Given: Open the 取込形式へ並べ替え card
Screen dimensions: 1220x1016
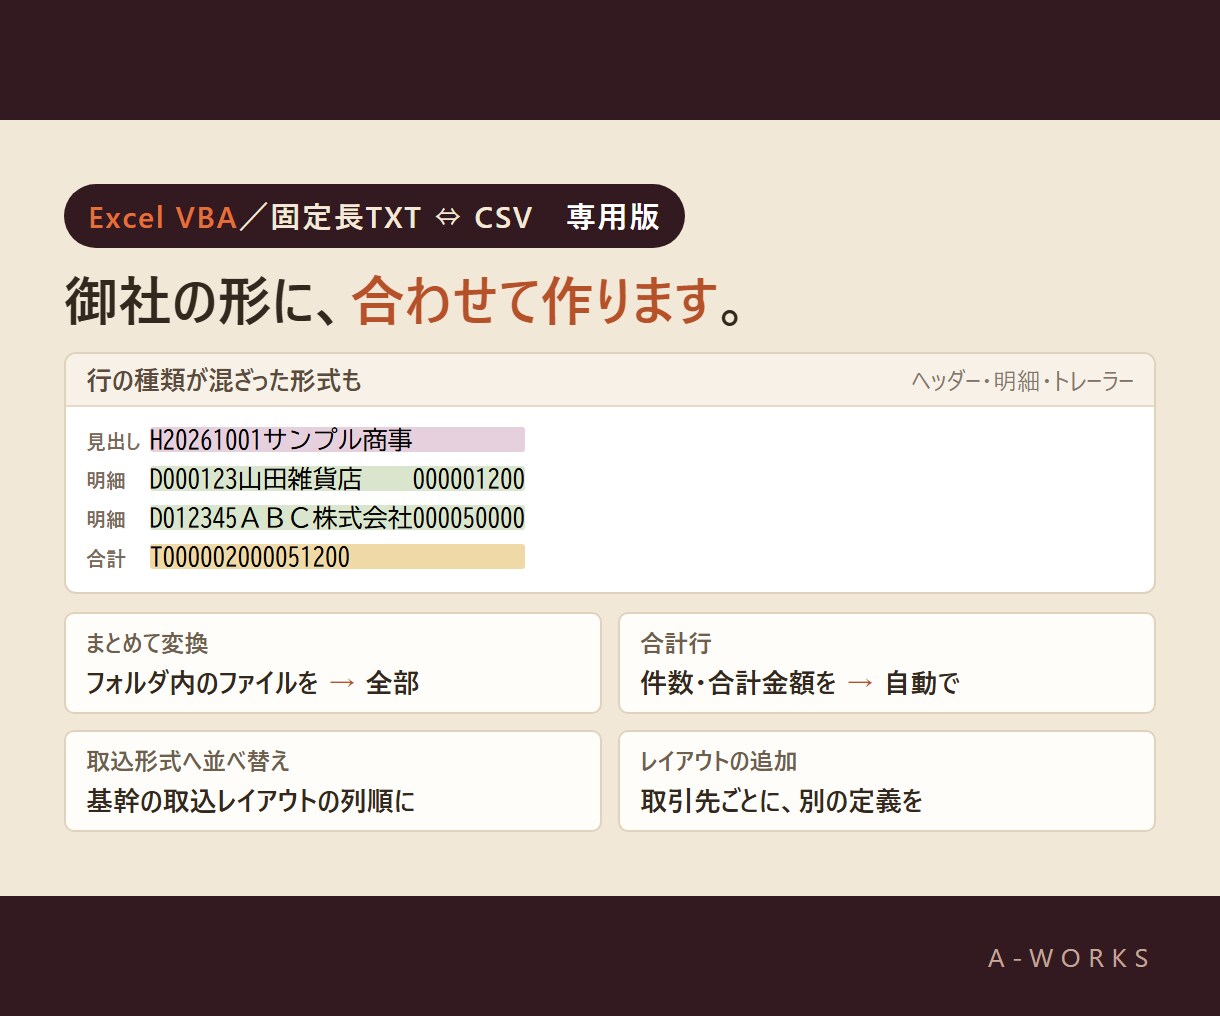Looking at the screenshot, I should click(x=333, y=781).
